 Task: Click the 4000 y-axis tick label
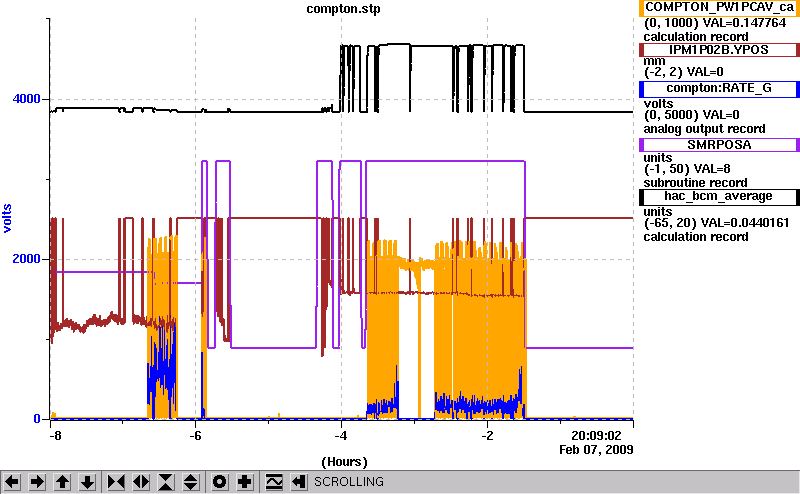coord(27,98)
